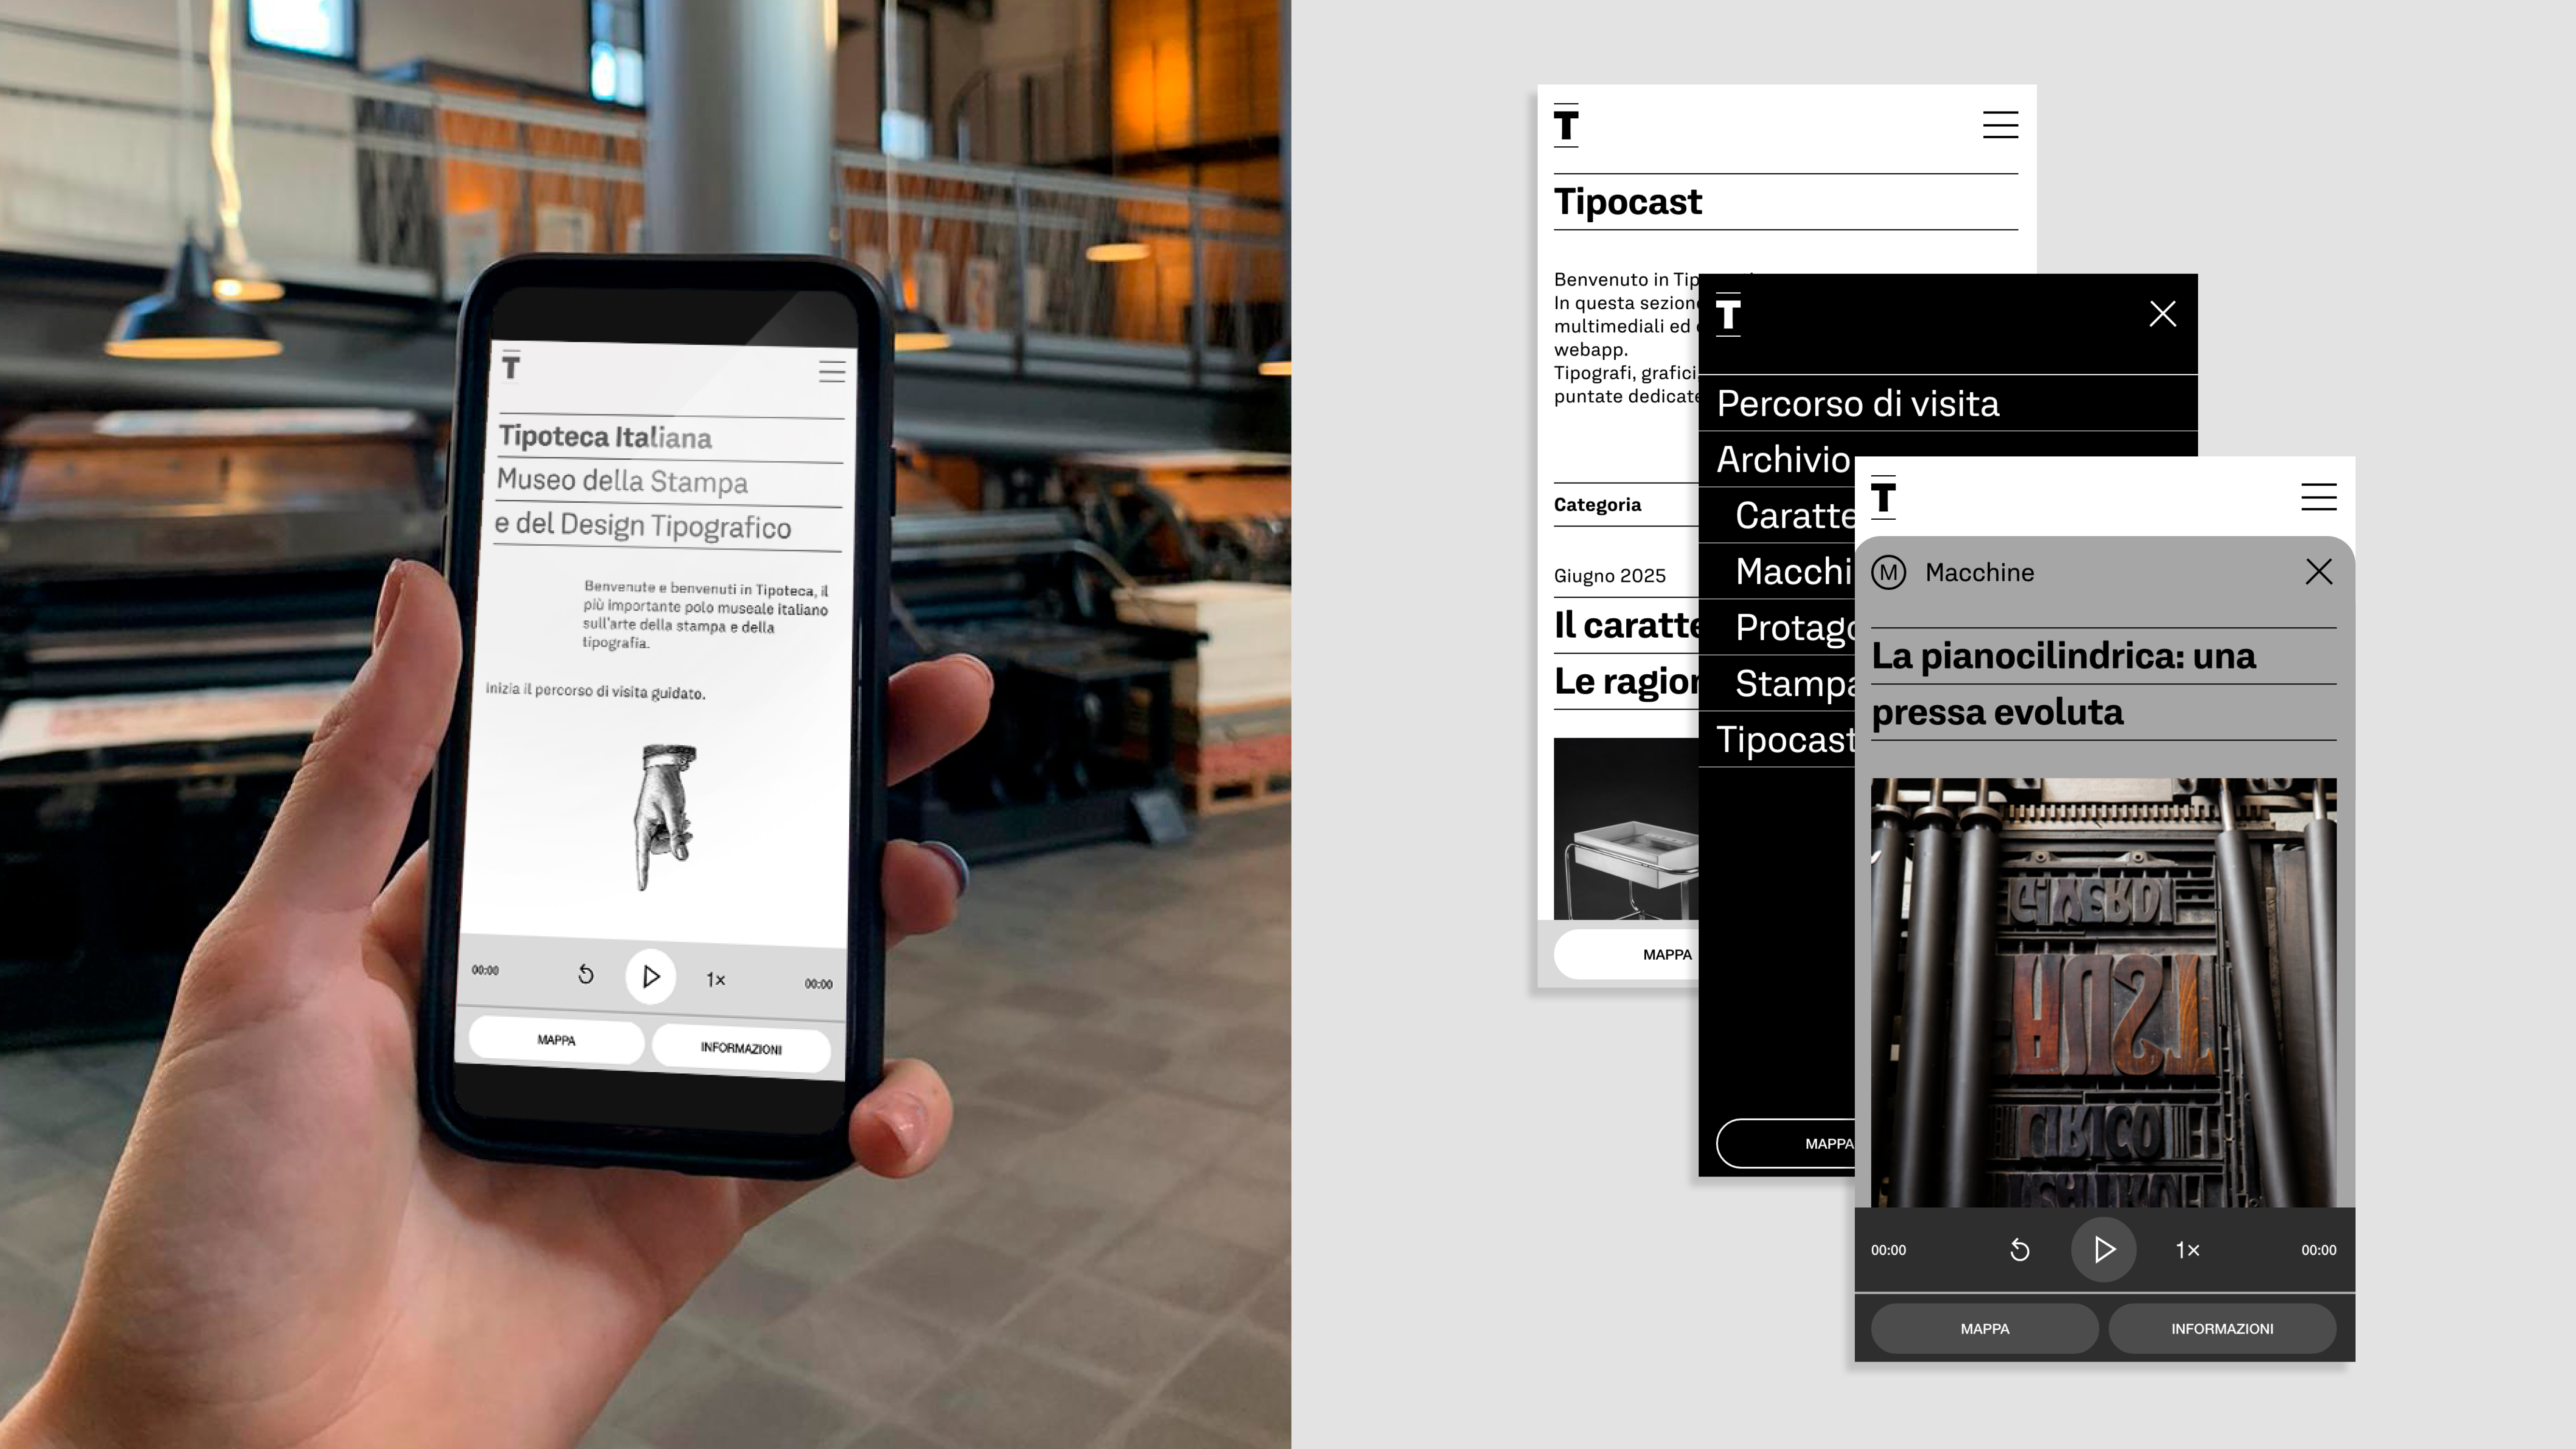This screenshot has width=2576, height=1449.
Task: Click the T logo in black menu
Action: [1728, 315]
